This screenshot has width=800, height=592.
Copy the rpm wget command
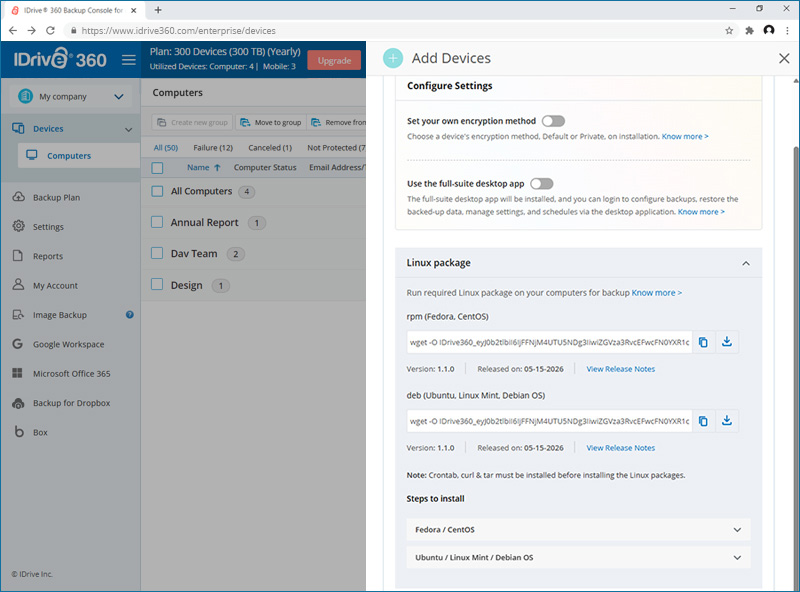(703, 342)
